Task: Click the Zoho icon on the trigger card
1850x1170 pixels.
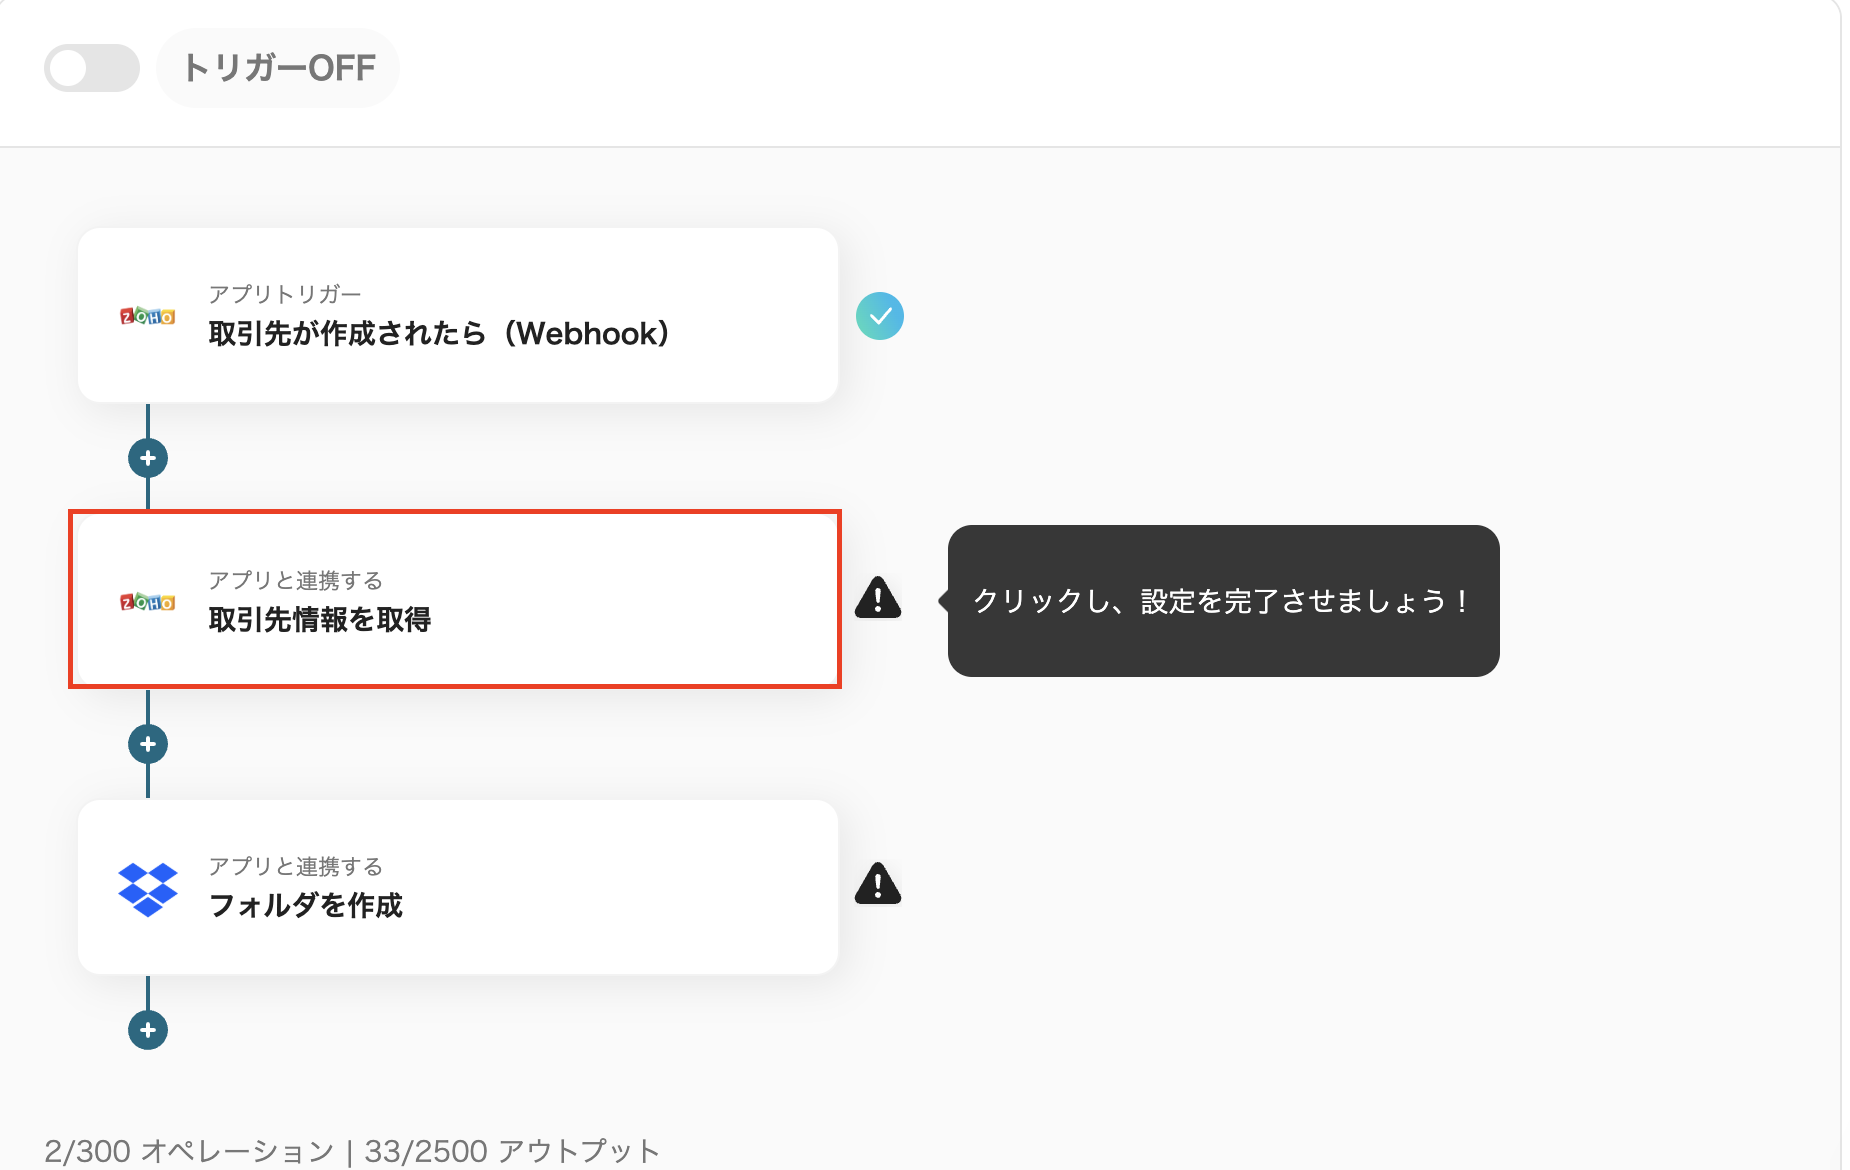Action: coord(147,315)
